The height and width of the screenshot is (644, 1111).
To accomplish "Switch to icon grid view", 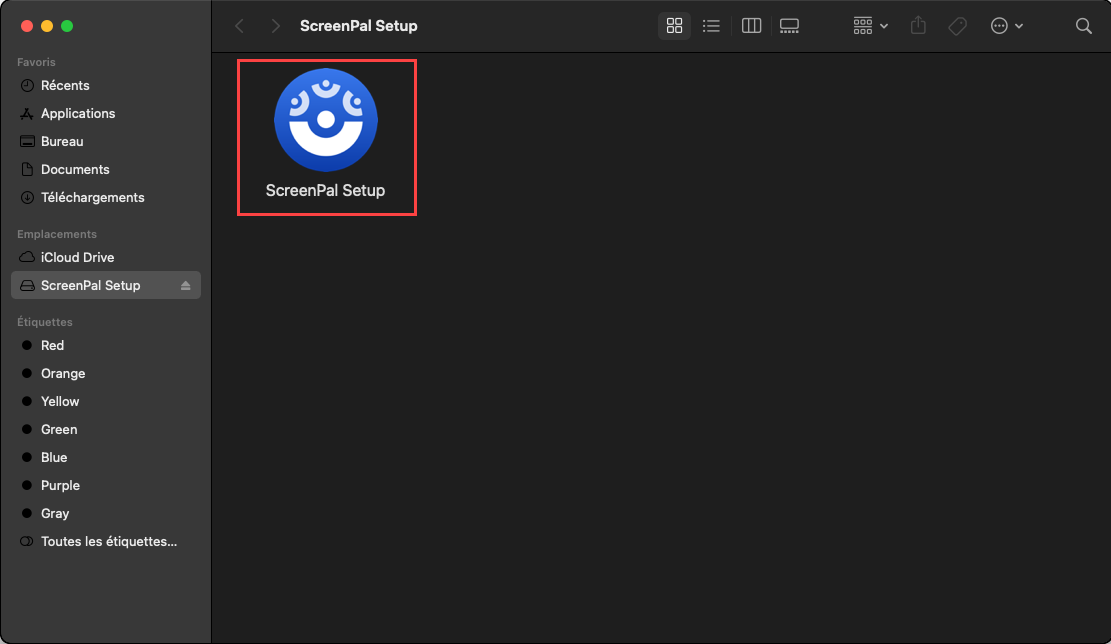I will point(675,26).
